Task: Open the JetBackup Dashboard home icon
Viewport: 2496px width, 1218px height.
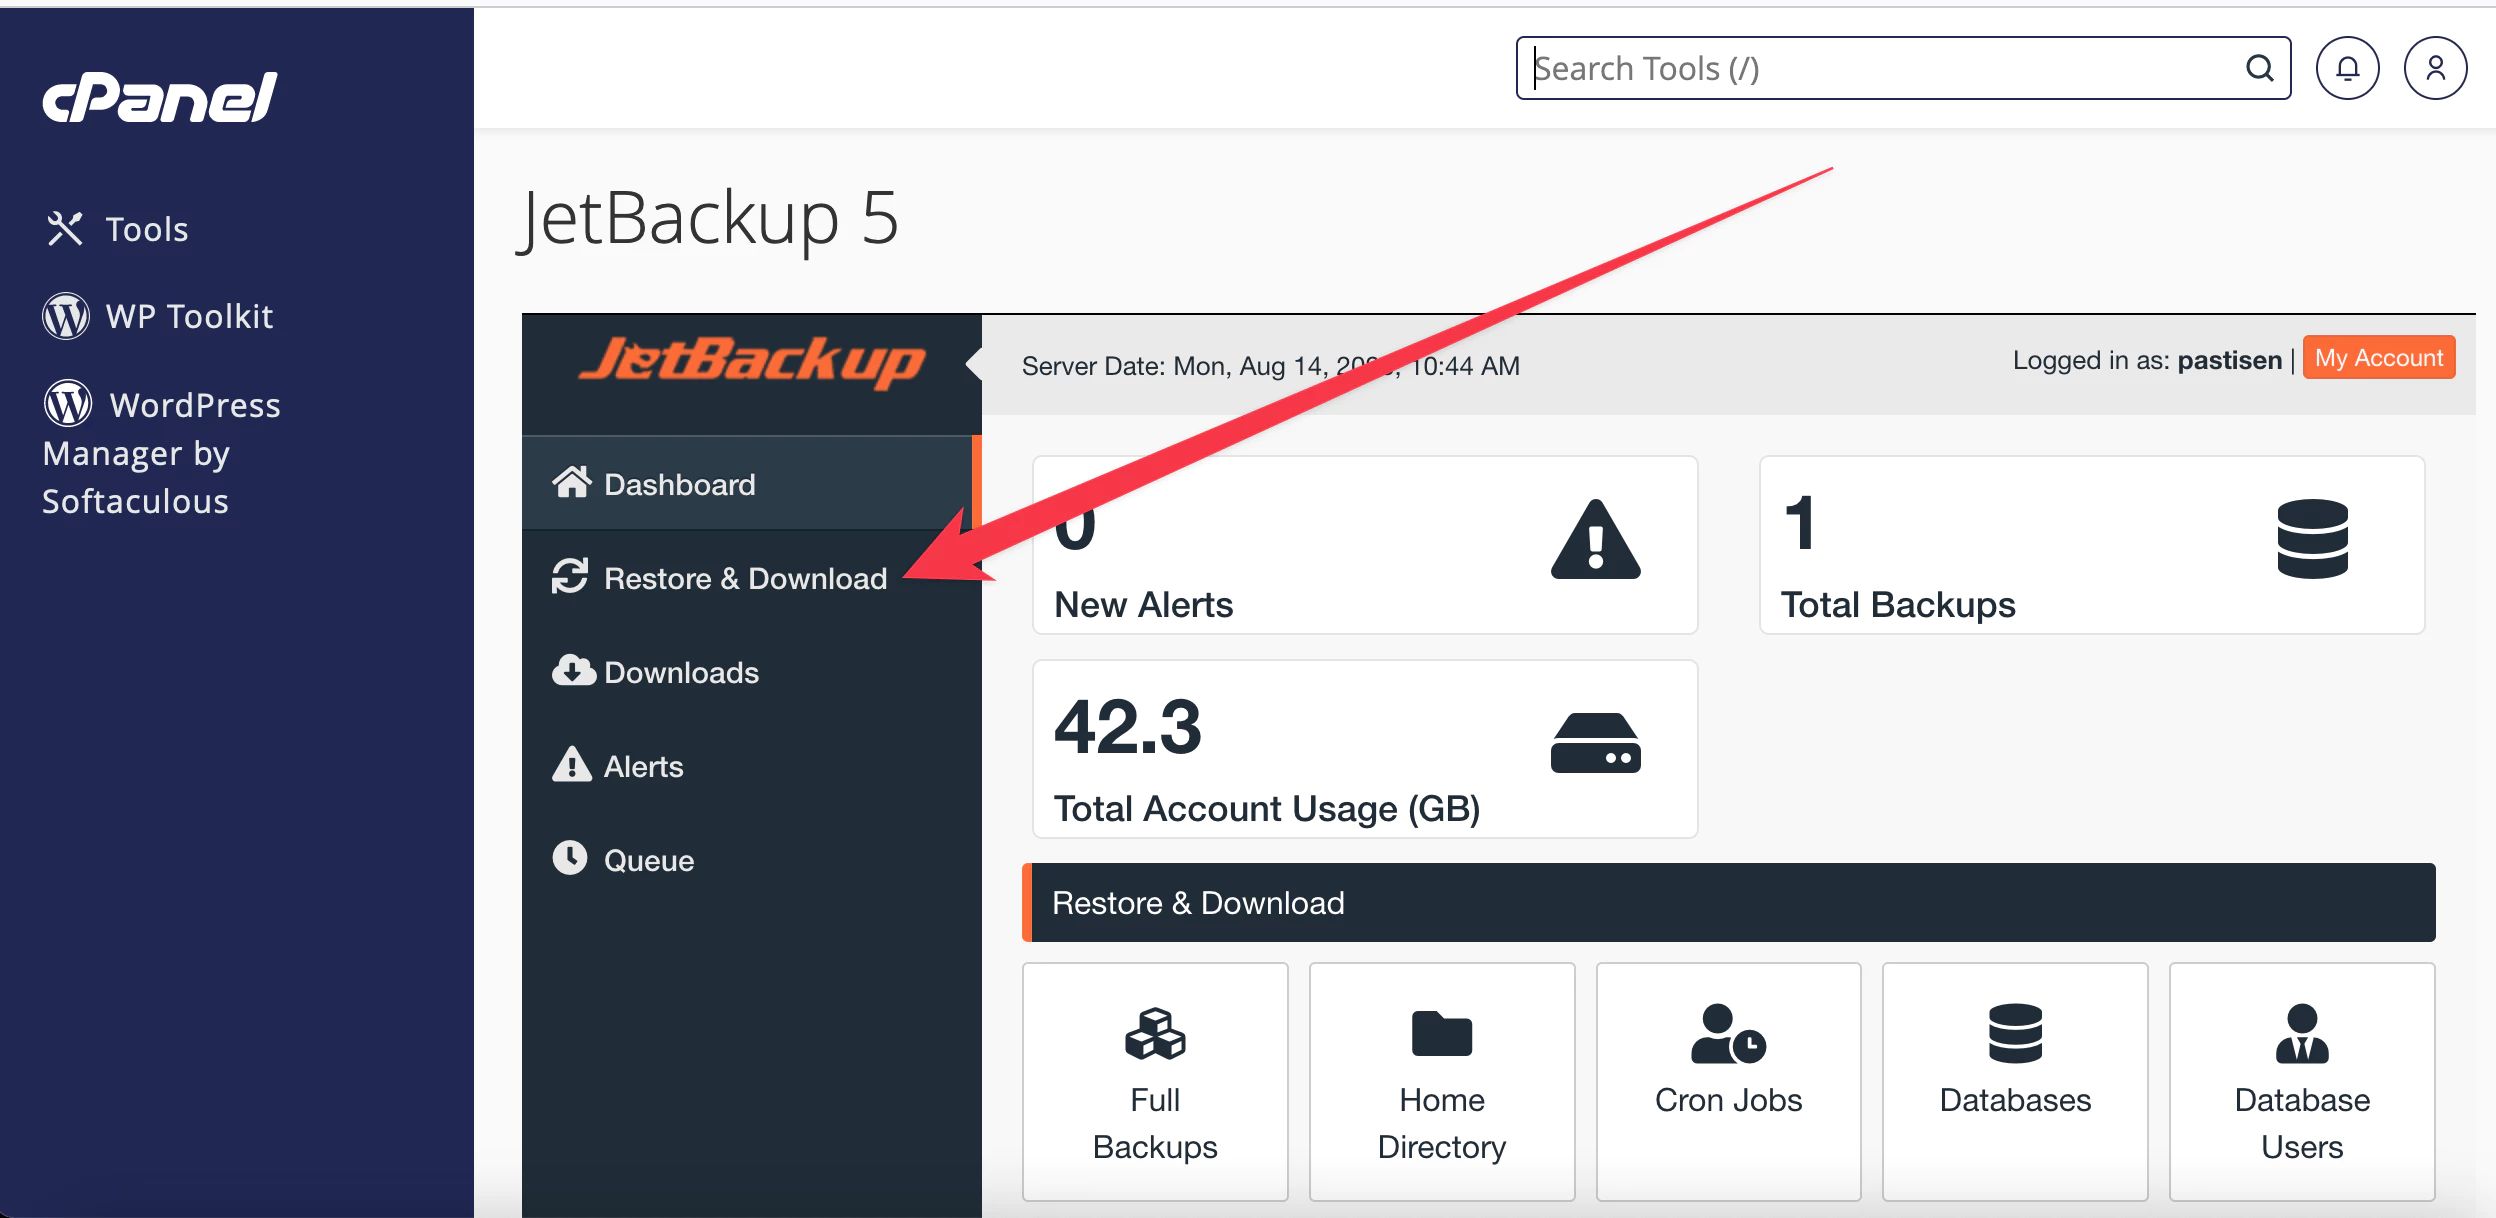Action: tap(571, 484)
